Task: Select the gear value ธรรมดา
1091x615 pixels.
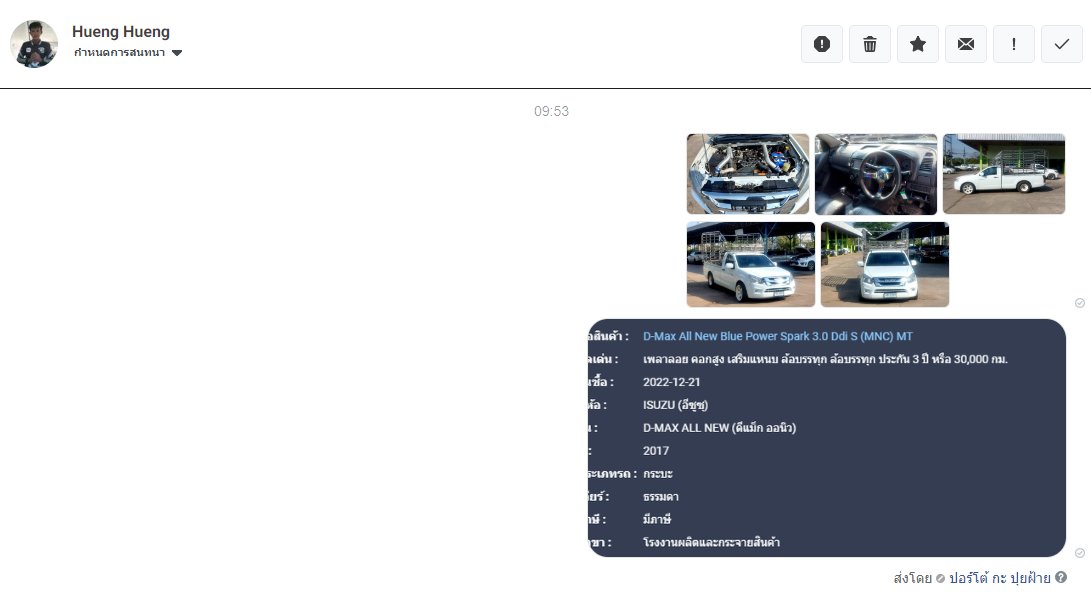Action: tap(661, 497)
